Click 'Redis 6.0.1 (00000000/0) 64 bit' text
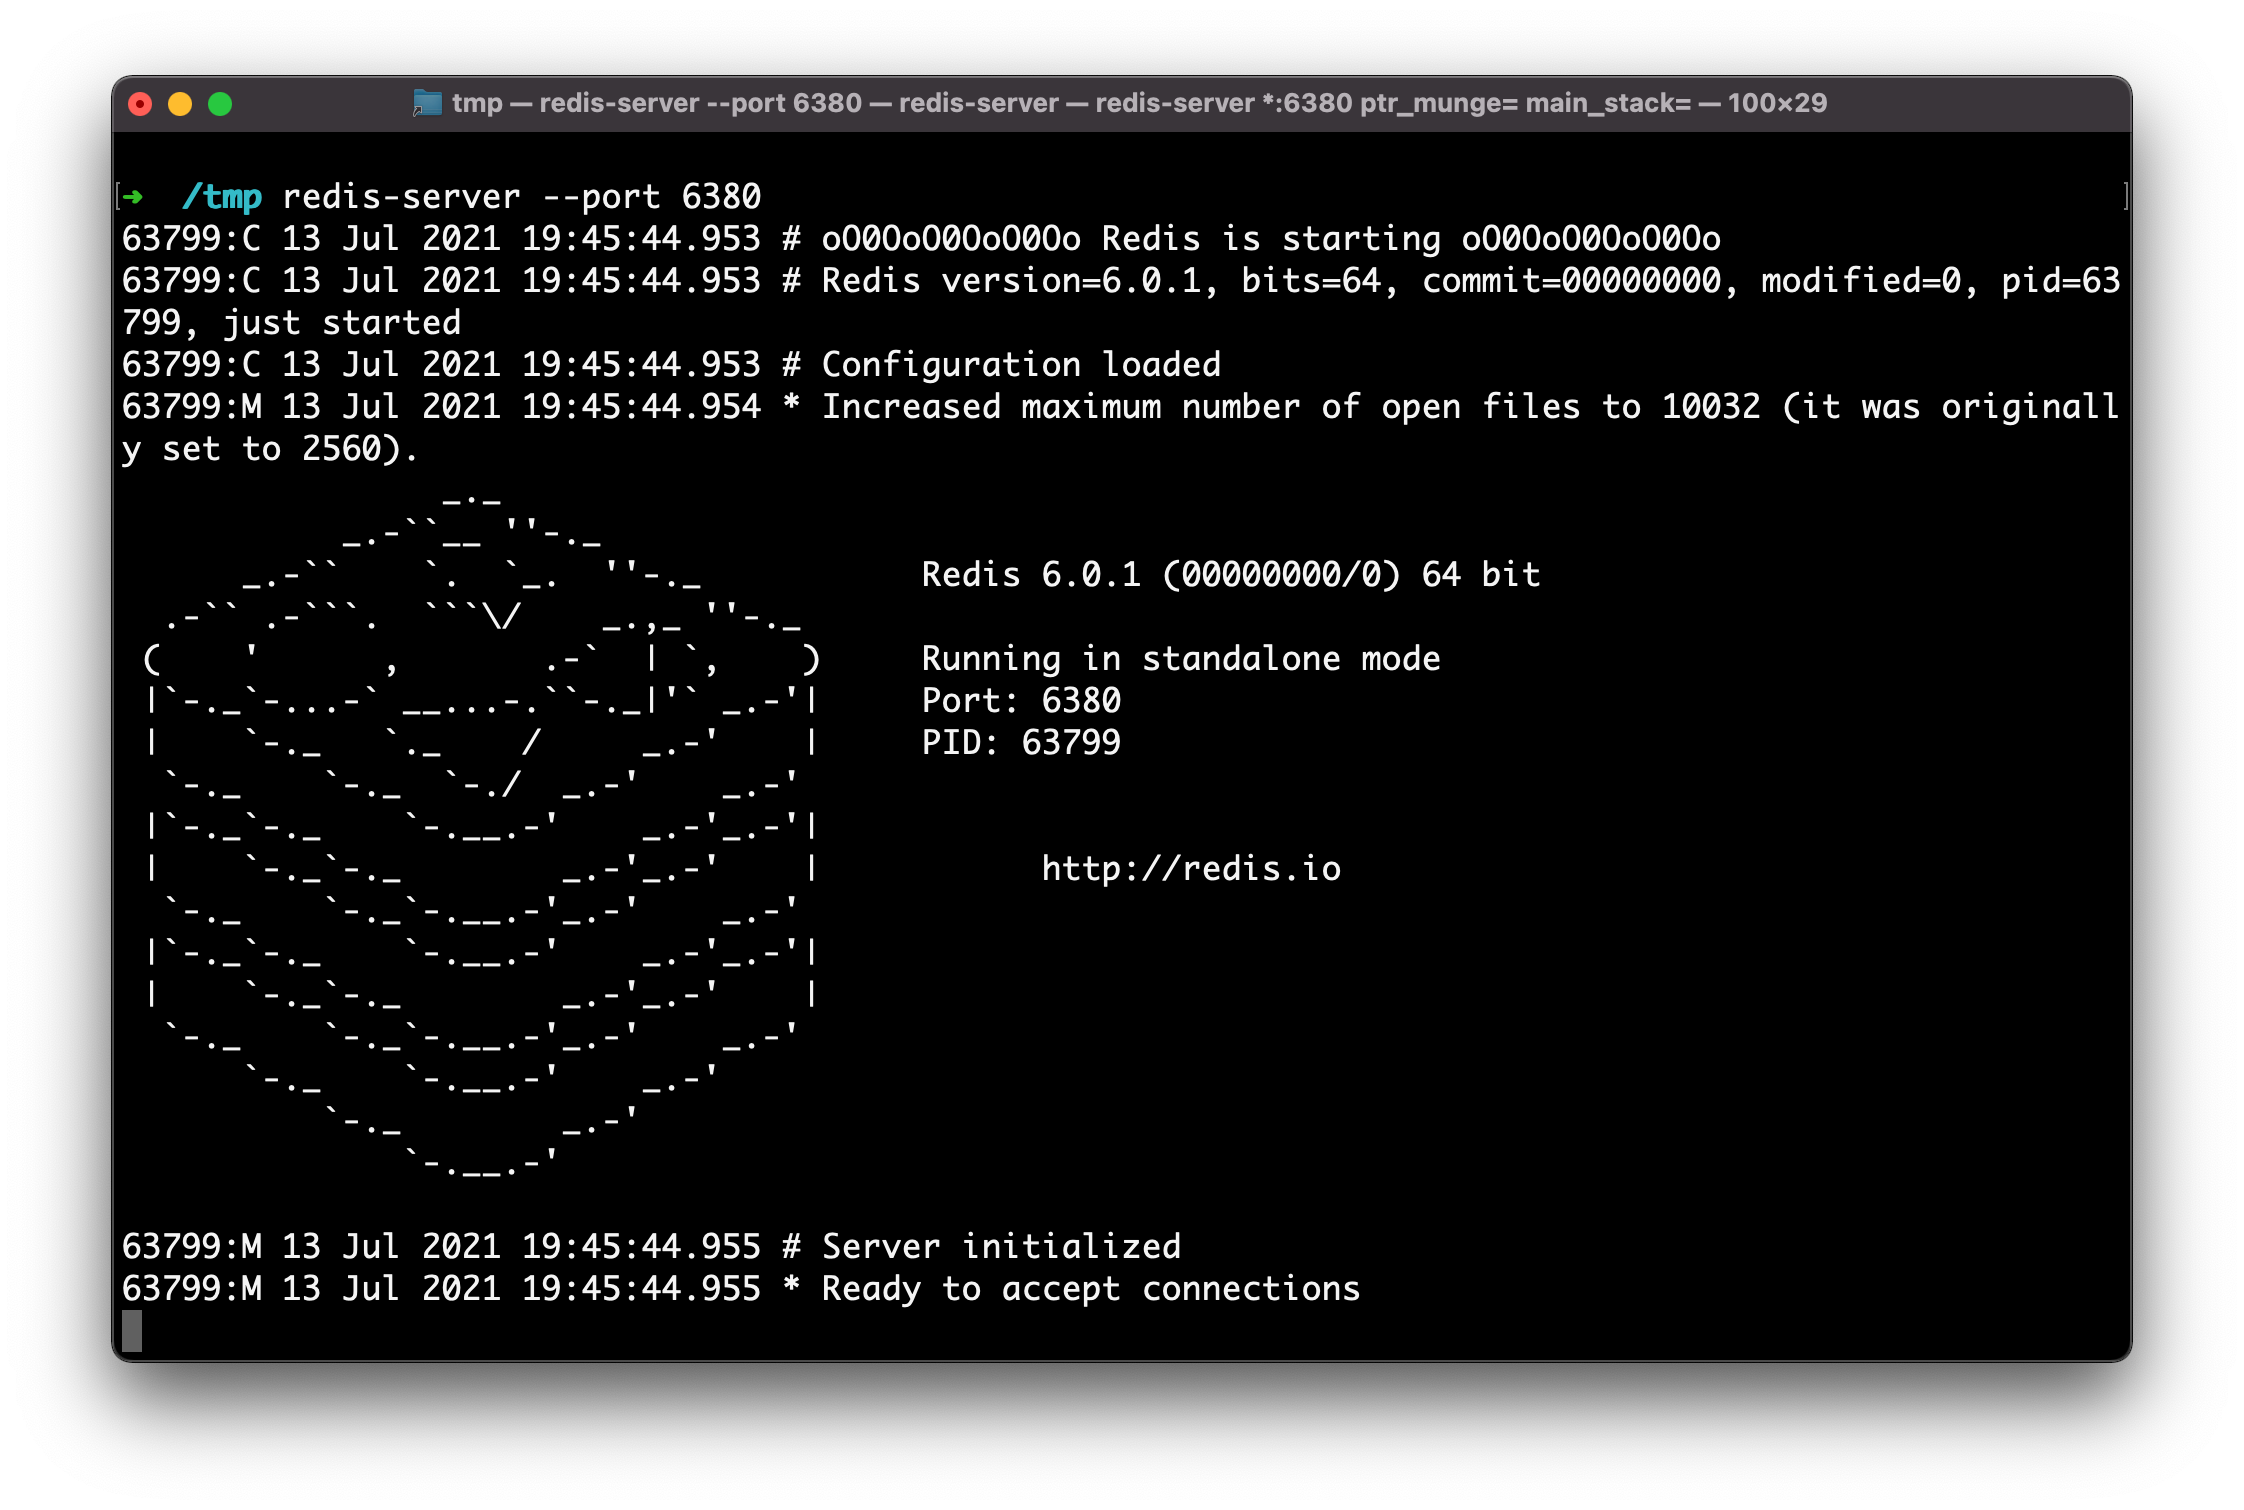This screenshot has height=1510, width=2244. click(x=1230, y=574)
